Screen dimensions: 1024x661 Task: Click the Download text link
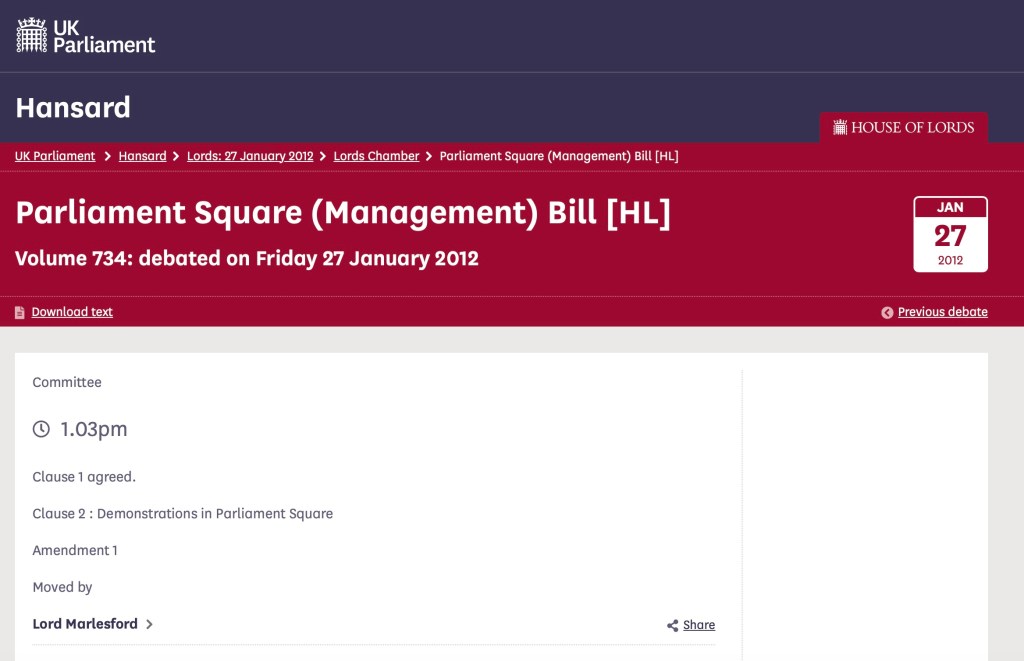pyautogui.click(x=72, y=312)
